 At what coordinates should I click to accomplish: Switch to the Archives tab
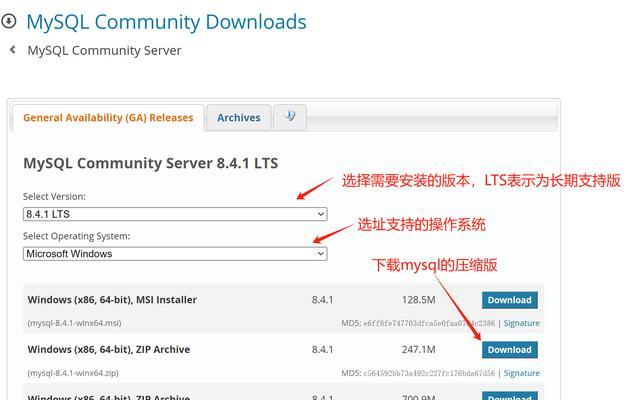(x=239, y=118)
